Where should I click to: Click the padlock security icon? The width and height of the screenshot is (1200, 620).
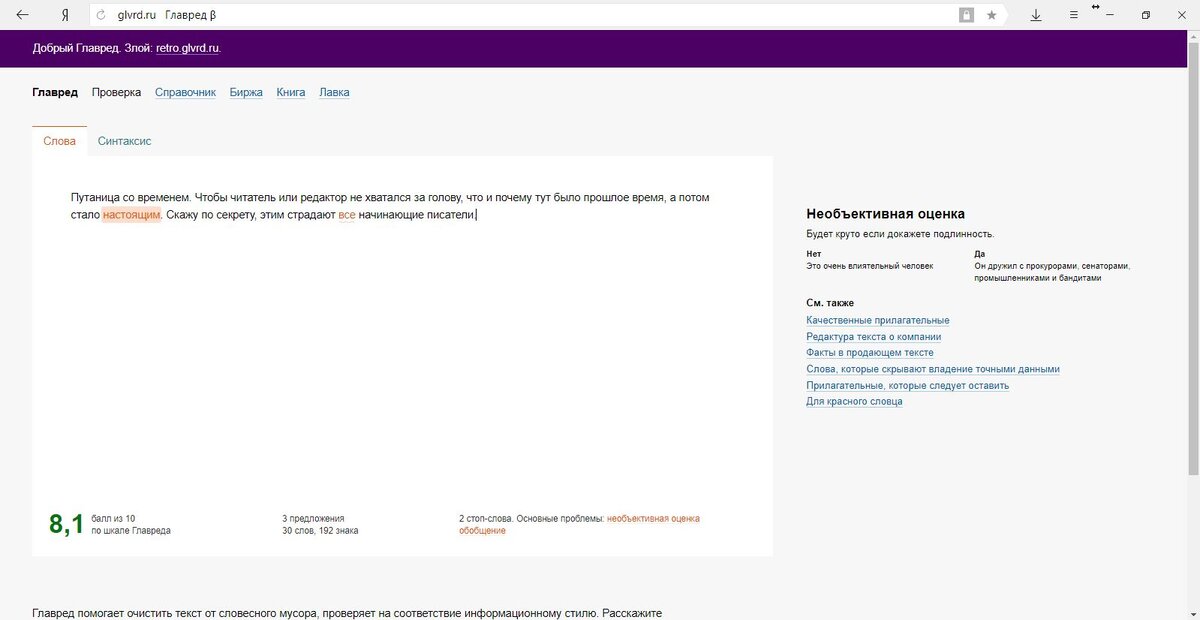[x=966, y=15]
